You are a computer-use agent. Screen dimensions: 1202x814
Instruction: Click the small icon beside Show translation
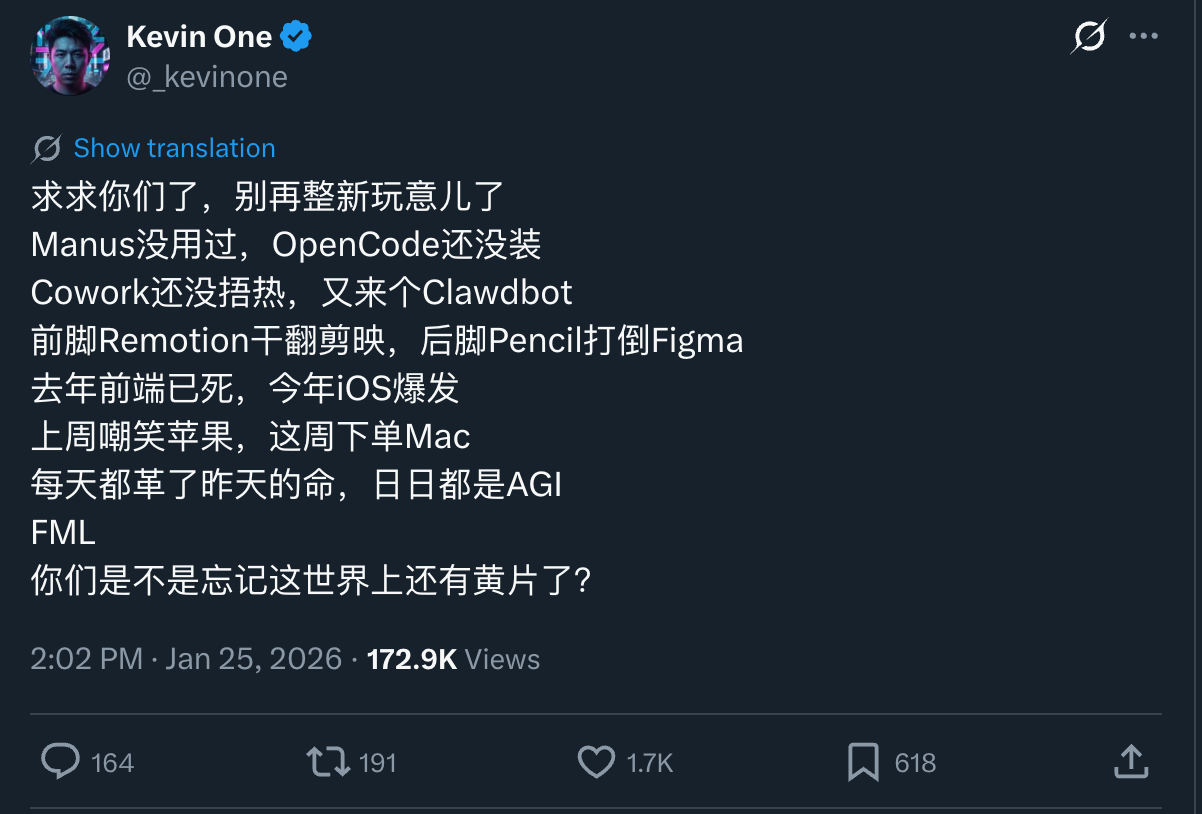(46, 149)
